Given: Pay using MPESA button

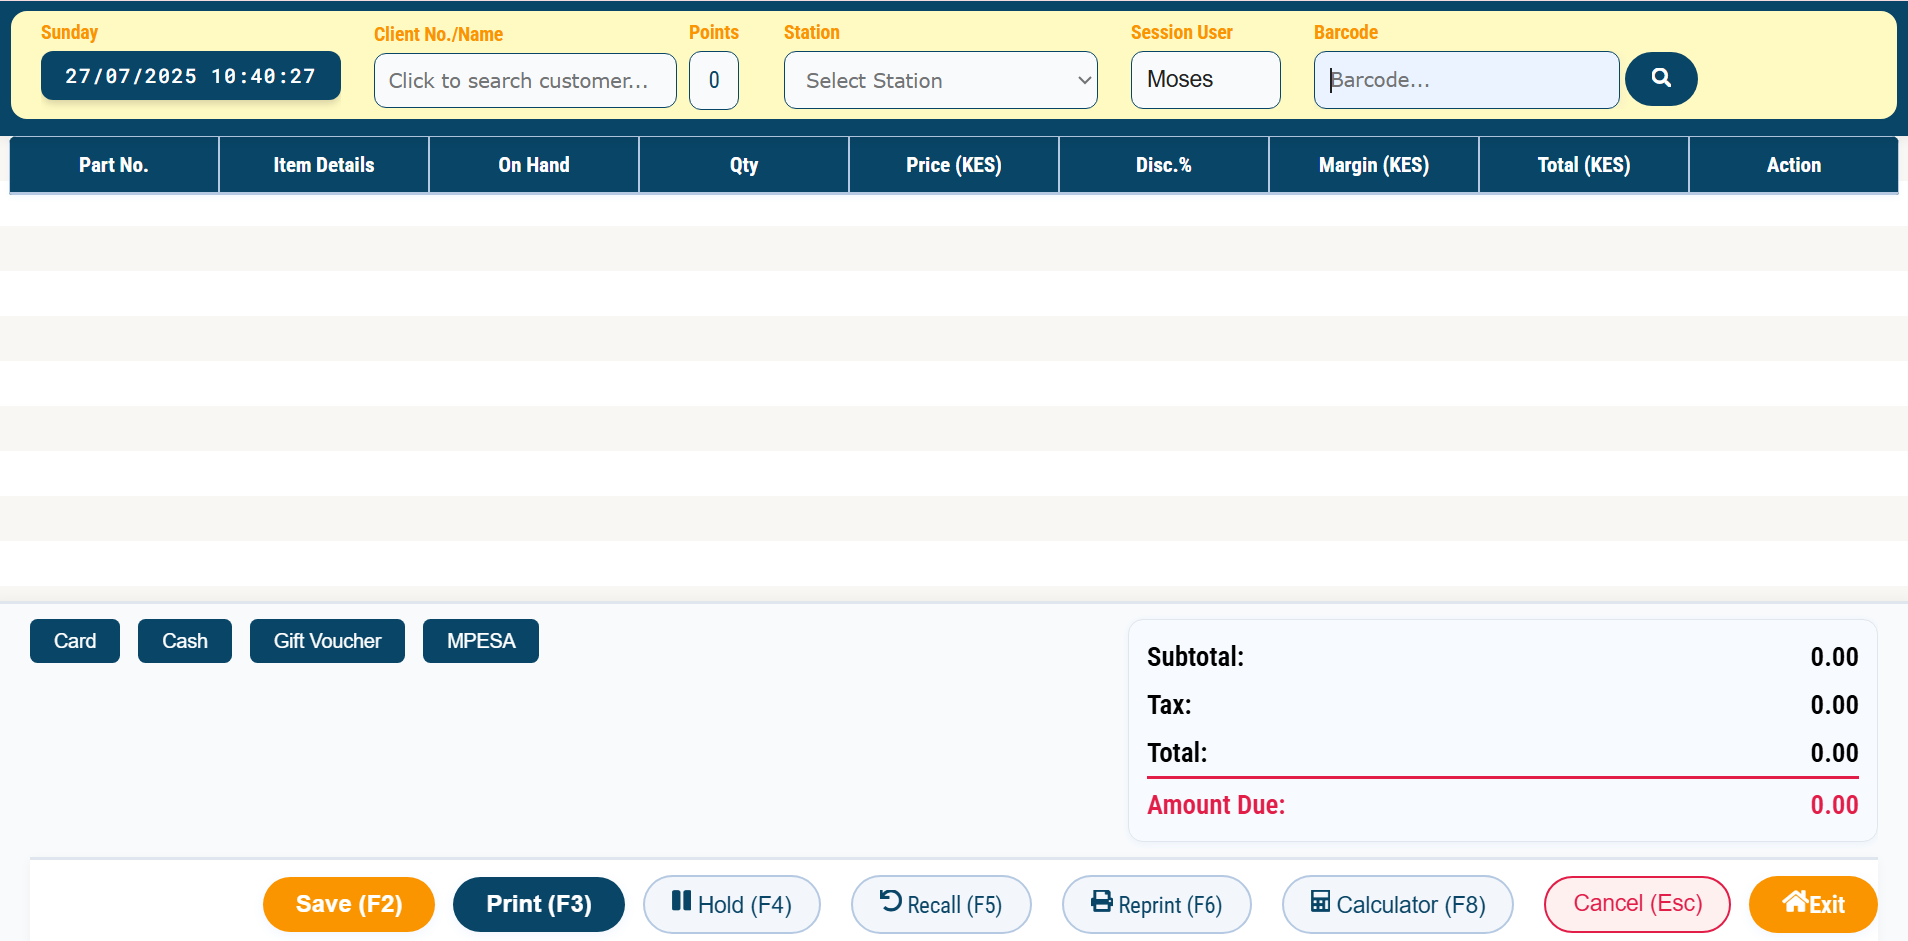Looking at the screenshot, I should coord(481,641).
